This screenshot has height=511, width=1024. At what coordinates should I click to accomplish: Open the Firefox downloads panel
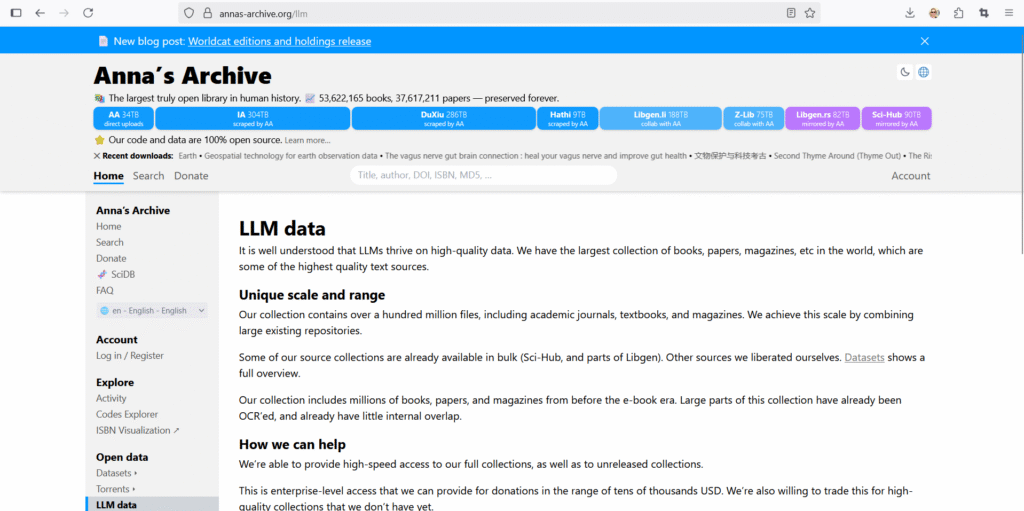tap(909, 13)
